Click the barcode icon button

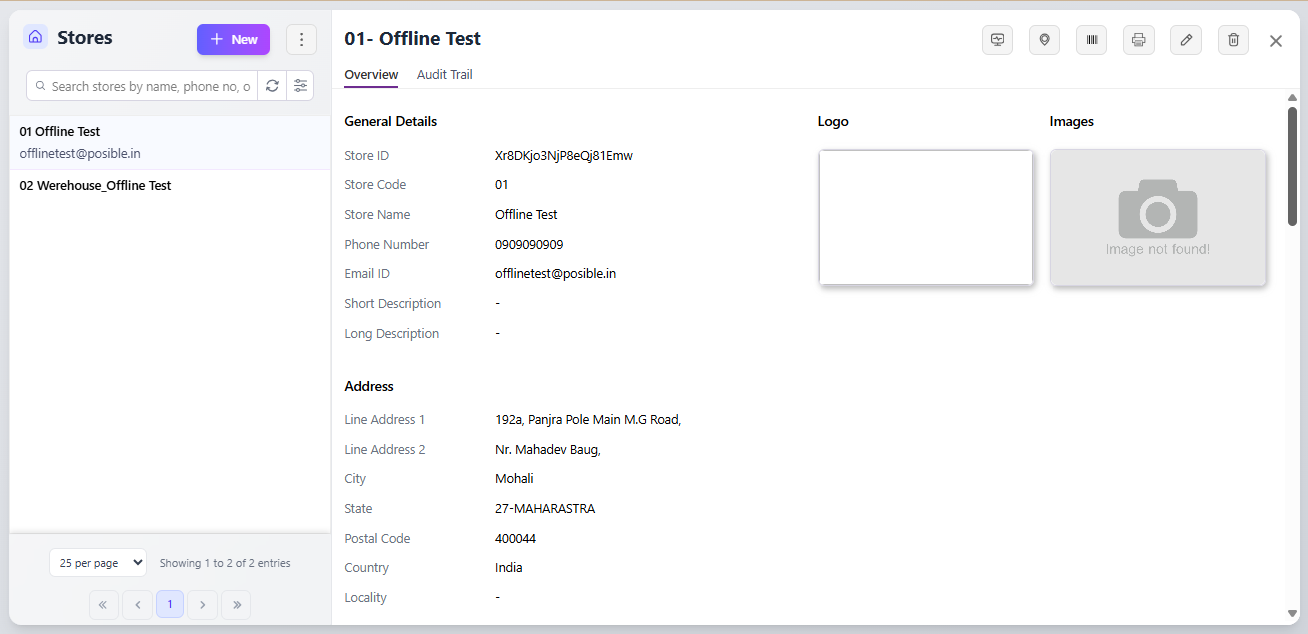[1091, 40]
